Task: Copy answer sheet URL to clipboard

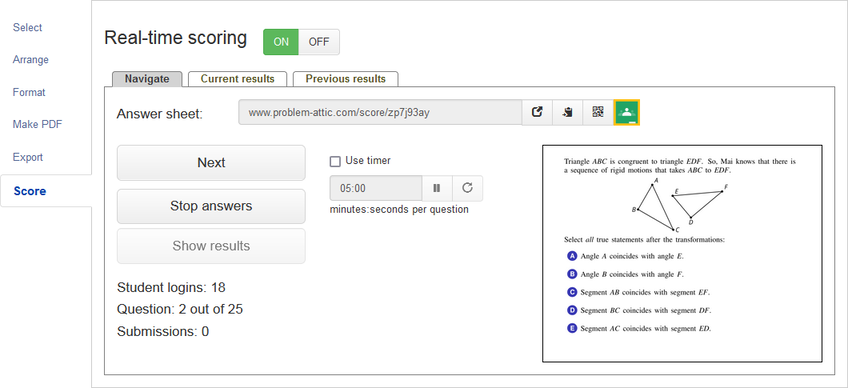Action: [x=567, y=113]
